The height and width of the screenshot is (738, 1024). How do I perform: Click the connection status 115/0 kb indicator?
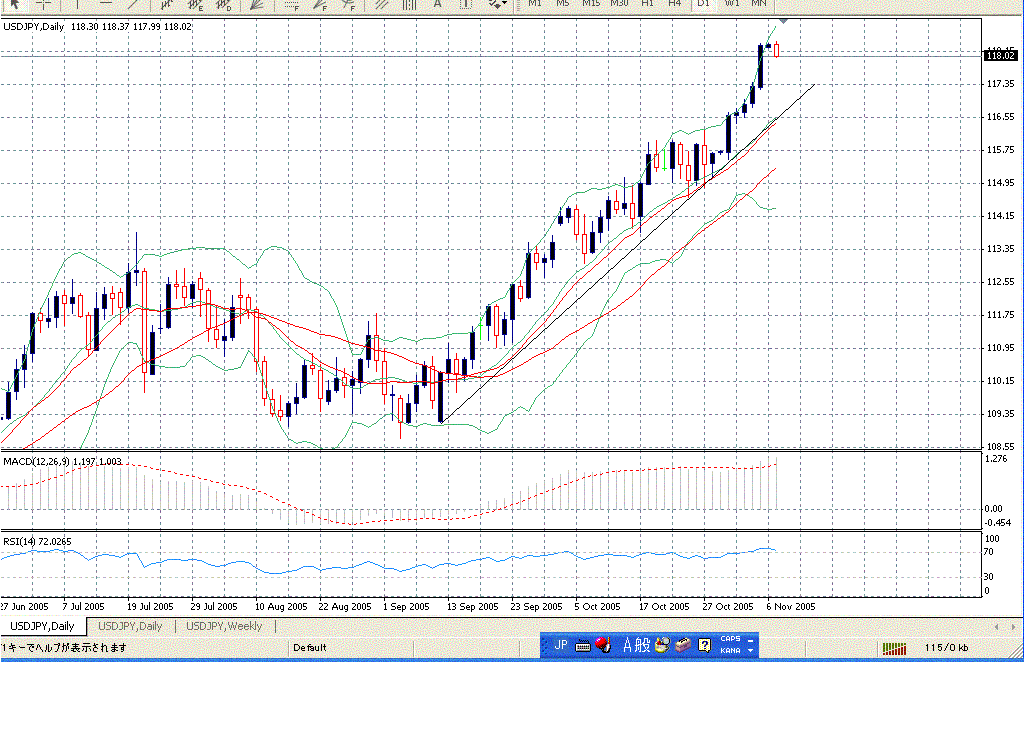coord(945,648)
